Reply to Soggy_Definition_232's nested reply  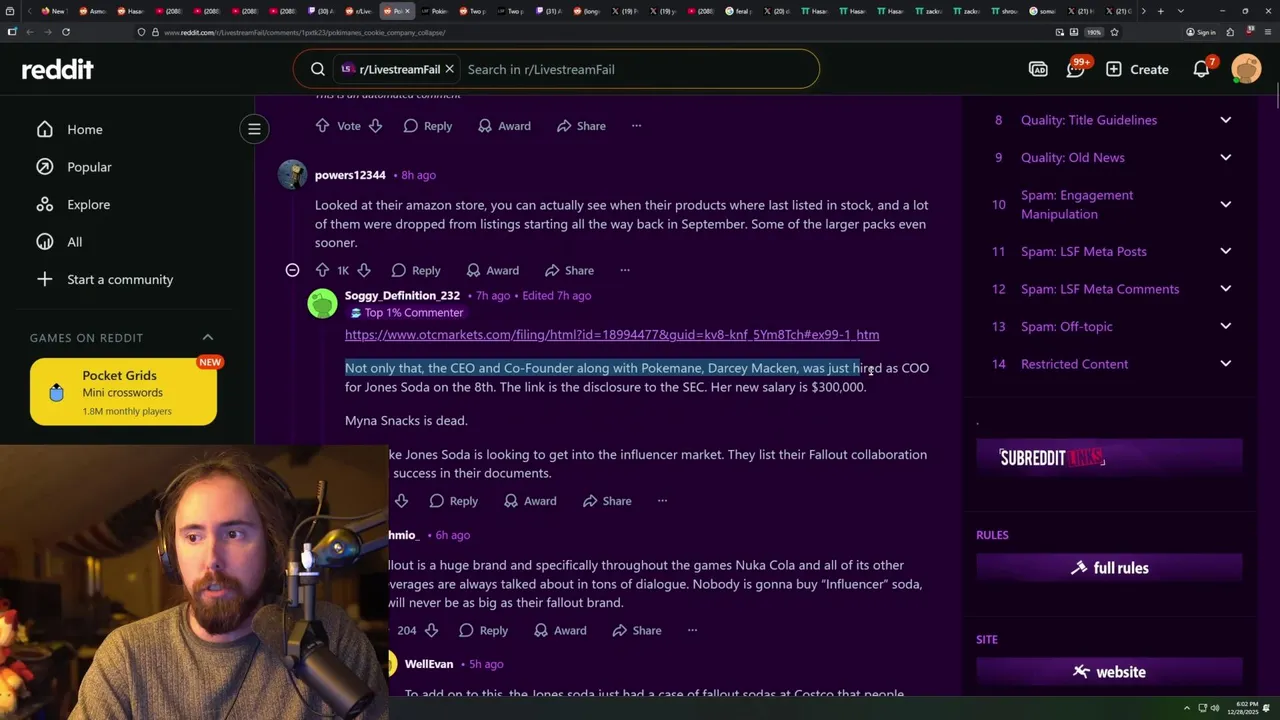[x=453, y=501]
